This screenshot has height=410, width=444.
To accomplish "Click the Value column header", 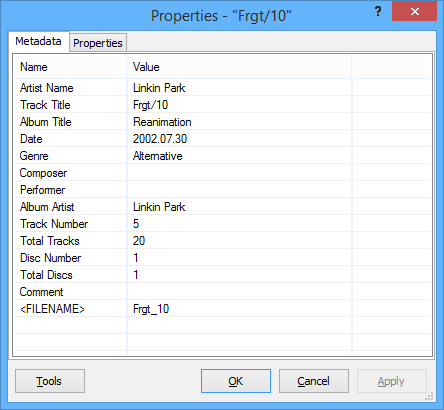I will 239,67.
